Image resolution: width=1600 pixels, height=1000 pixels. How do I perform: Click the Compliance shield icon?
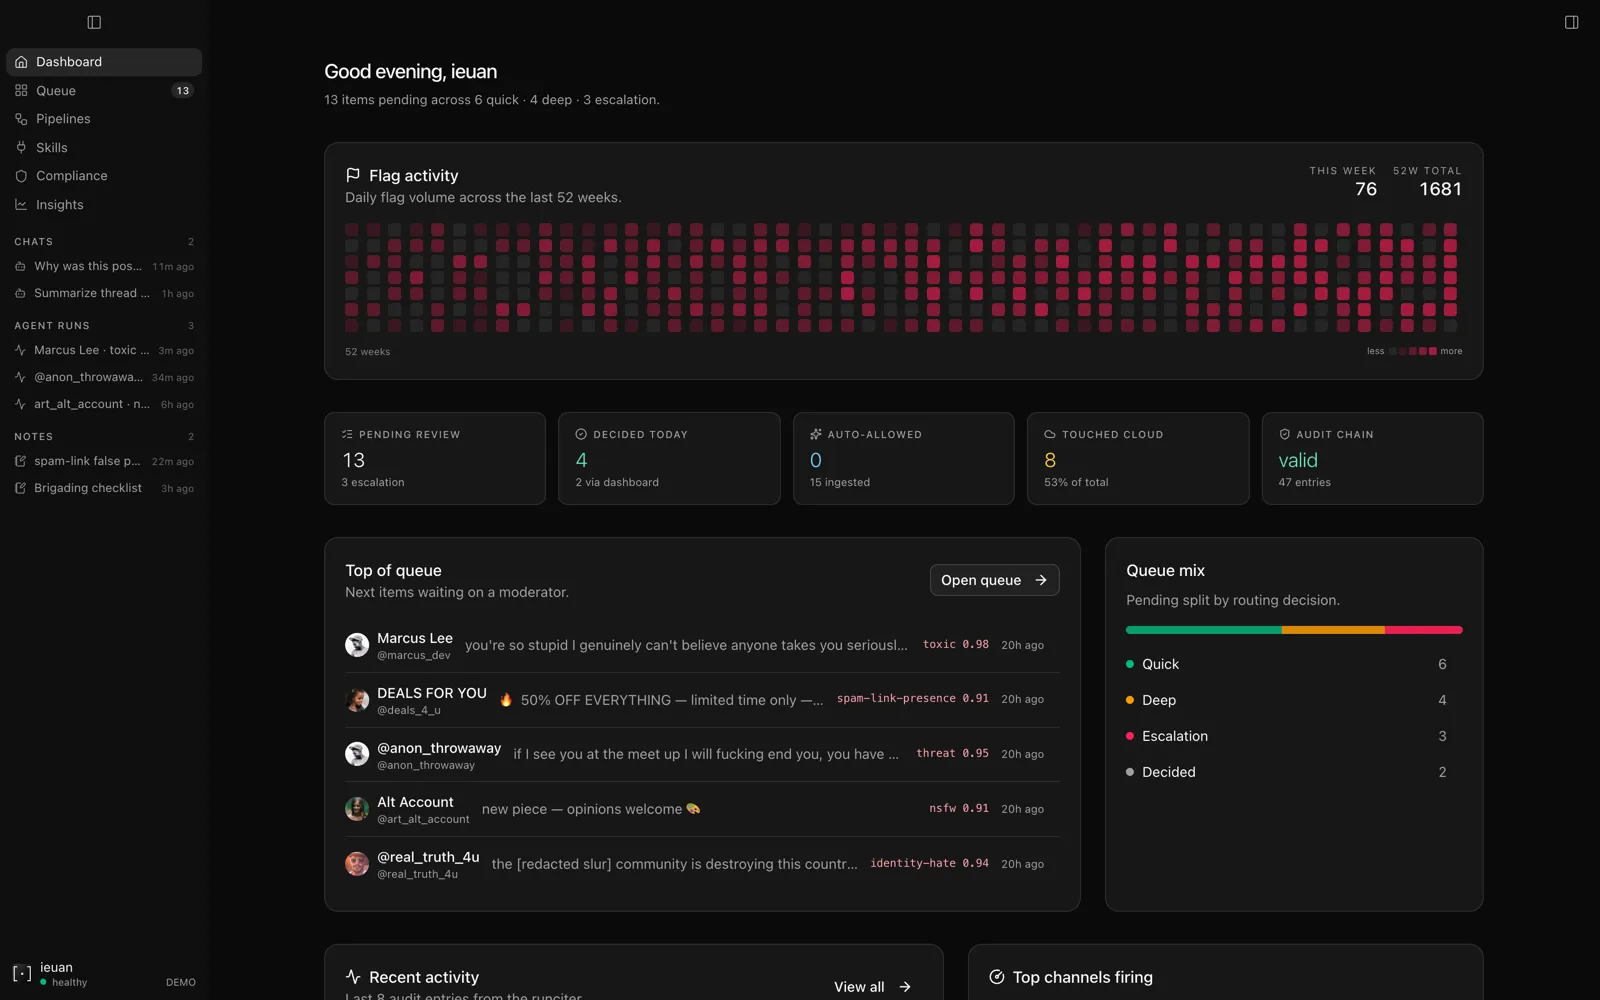(21, 176)
